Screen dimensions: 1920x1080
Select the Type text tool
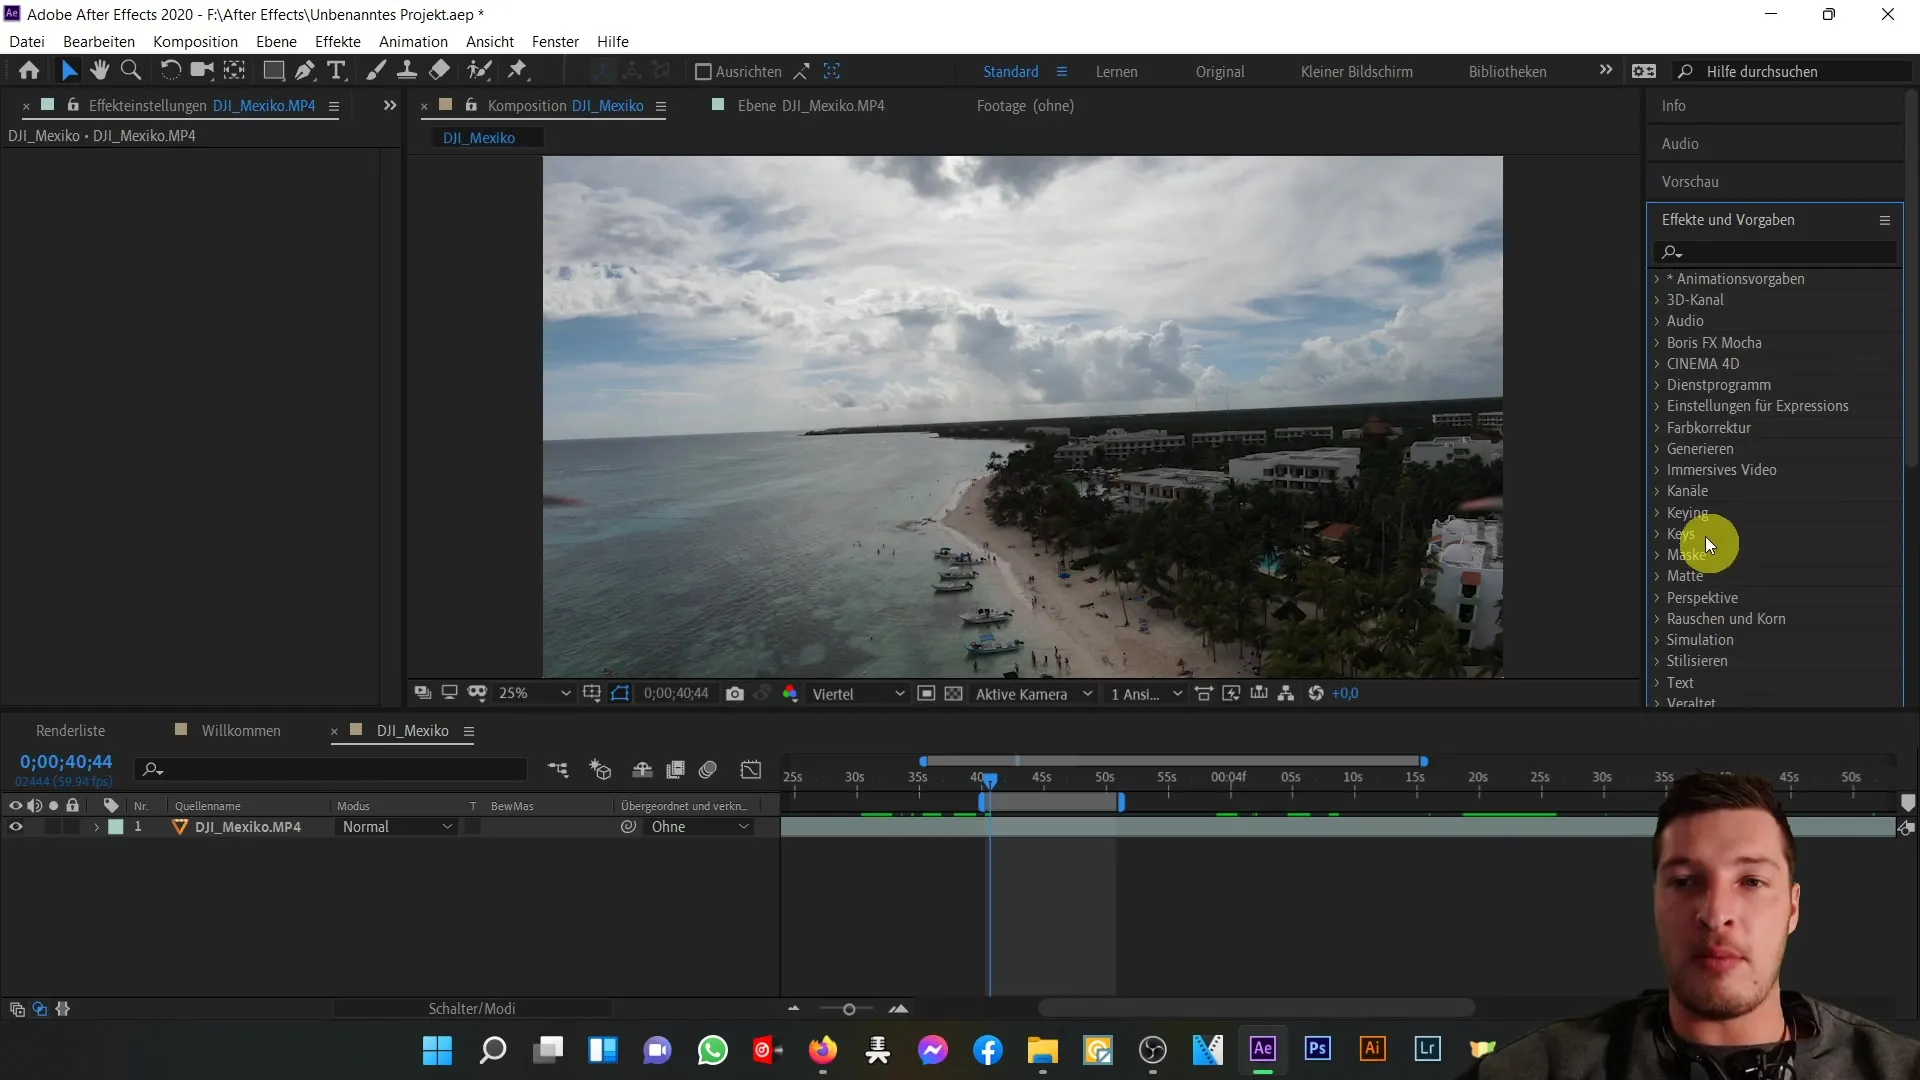pyautogui.click(x=337, y=71)
